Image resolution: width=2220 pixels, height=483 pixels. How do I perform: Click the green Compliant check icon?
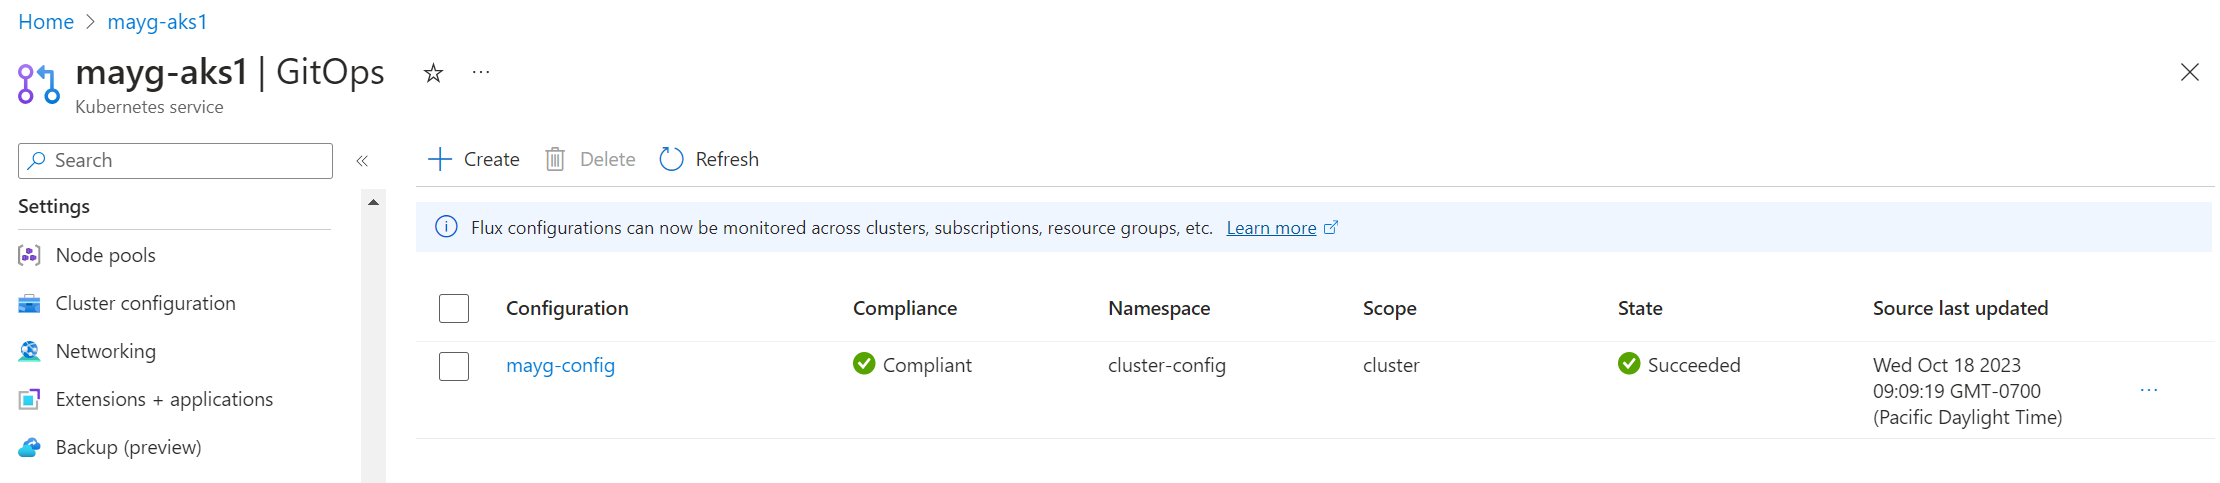(864, 363)
